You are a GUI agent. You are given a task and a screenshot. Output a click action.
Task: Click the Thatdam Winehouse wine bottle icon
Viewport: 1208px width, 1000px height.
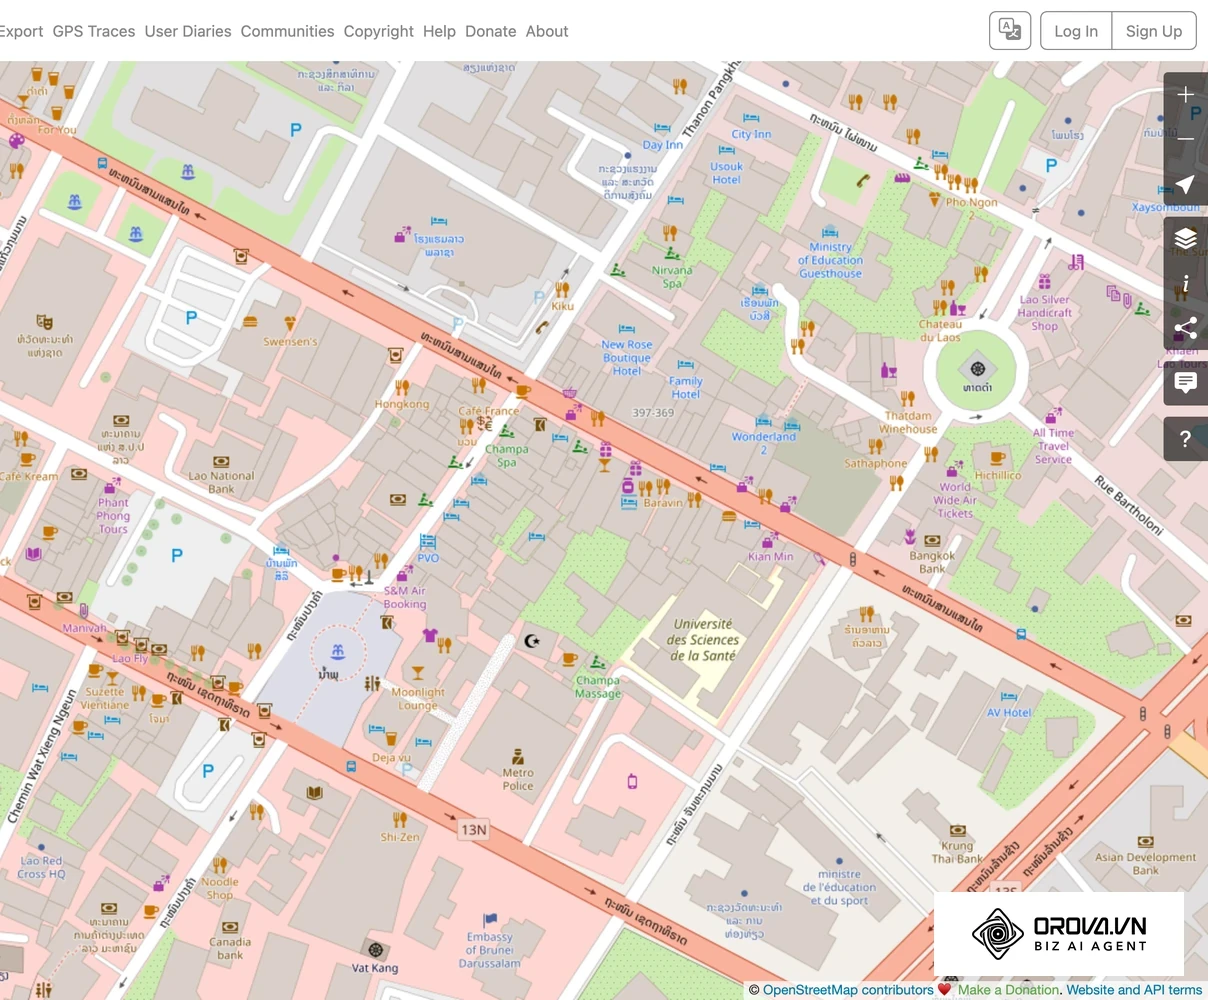[x=888, y=371]
